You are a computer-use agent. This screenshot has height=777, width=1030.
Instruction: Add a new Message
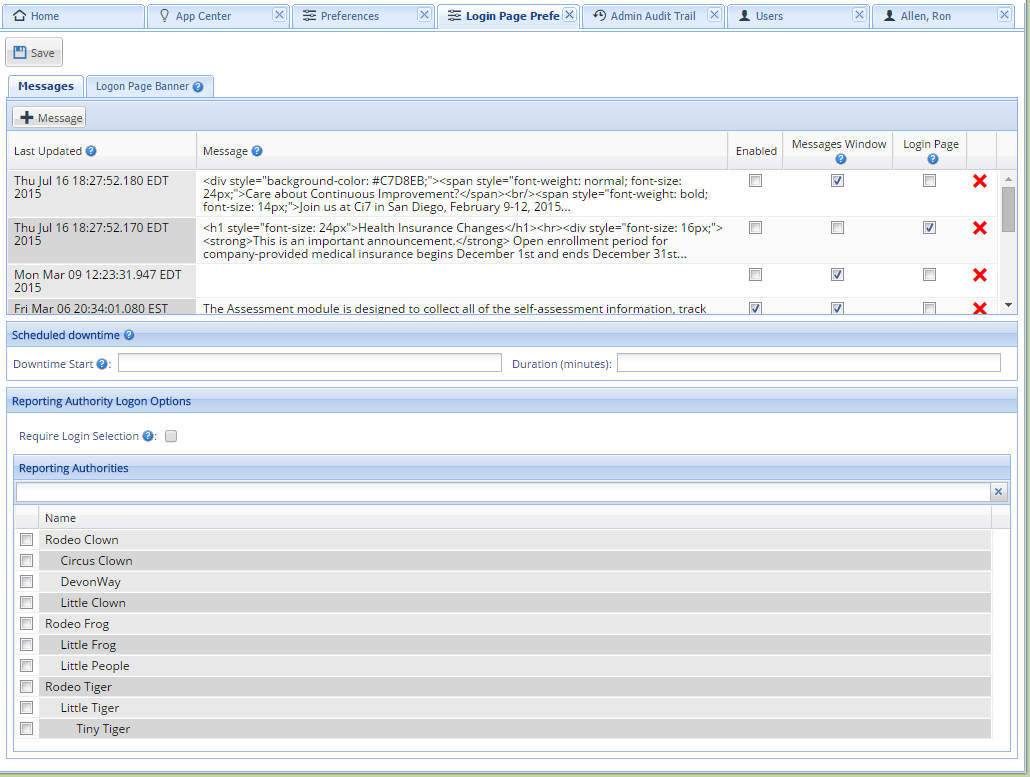tap(50, 118)
